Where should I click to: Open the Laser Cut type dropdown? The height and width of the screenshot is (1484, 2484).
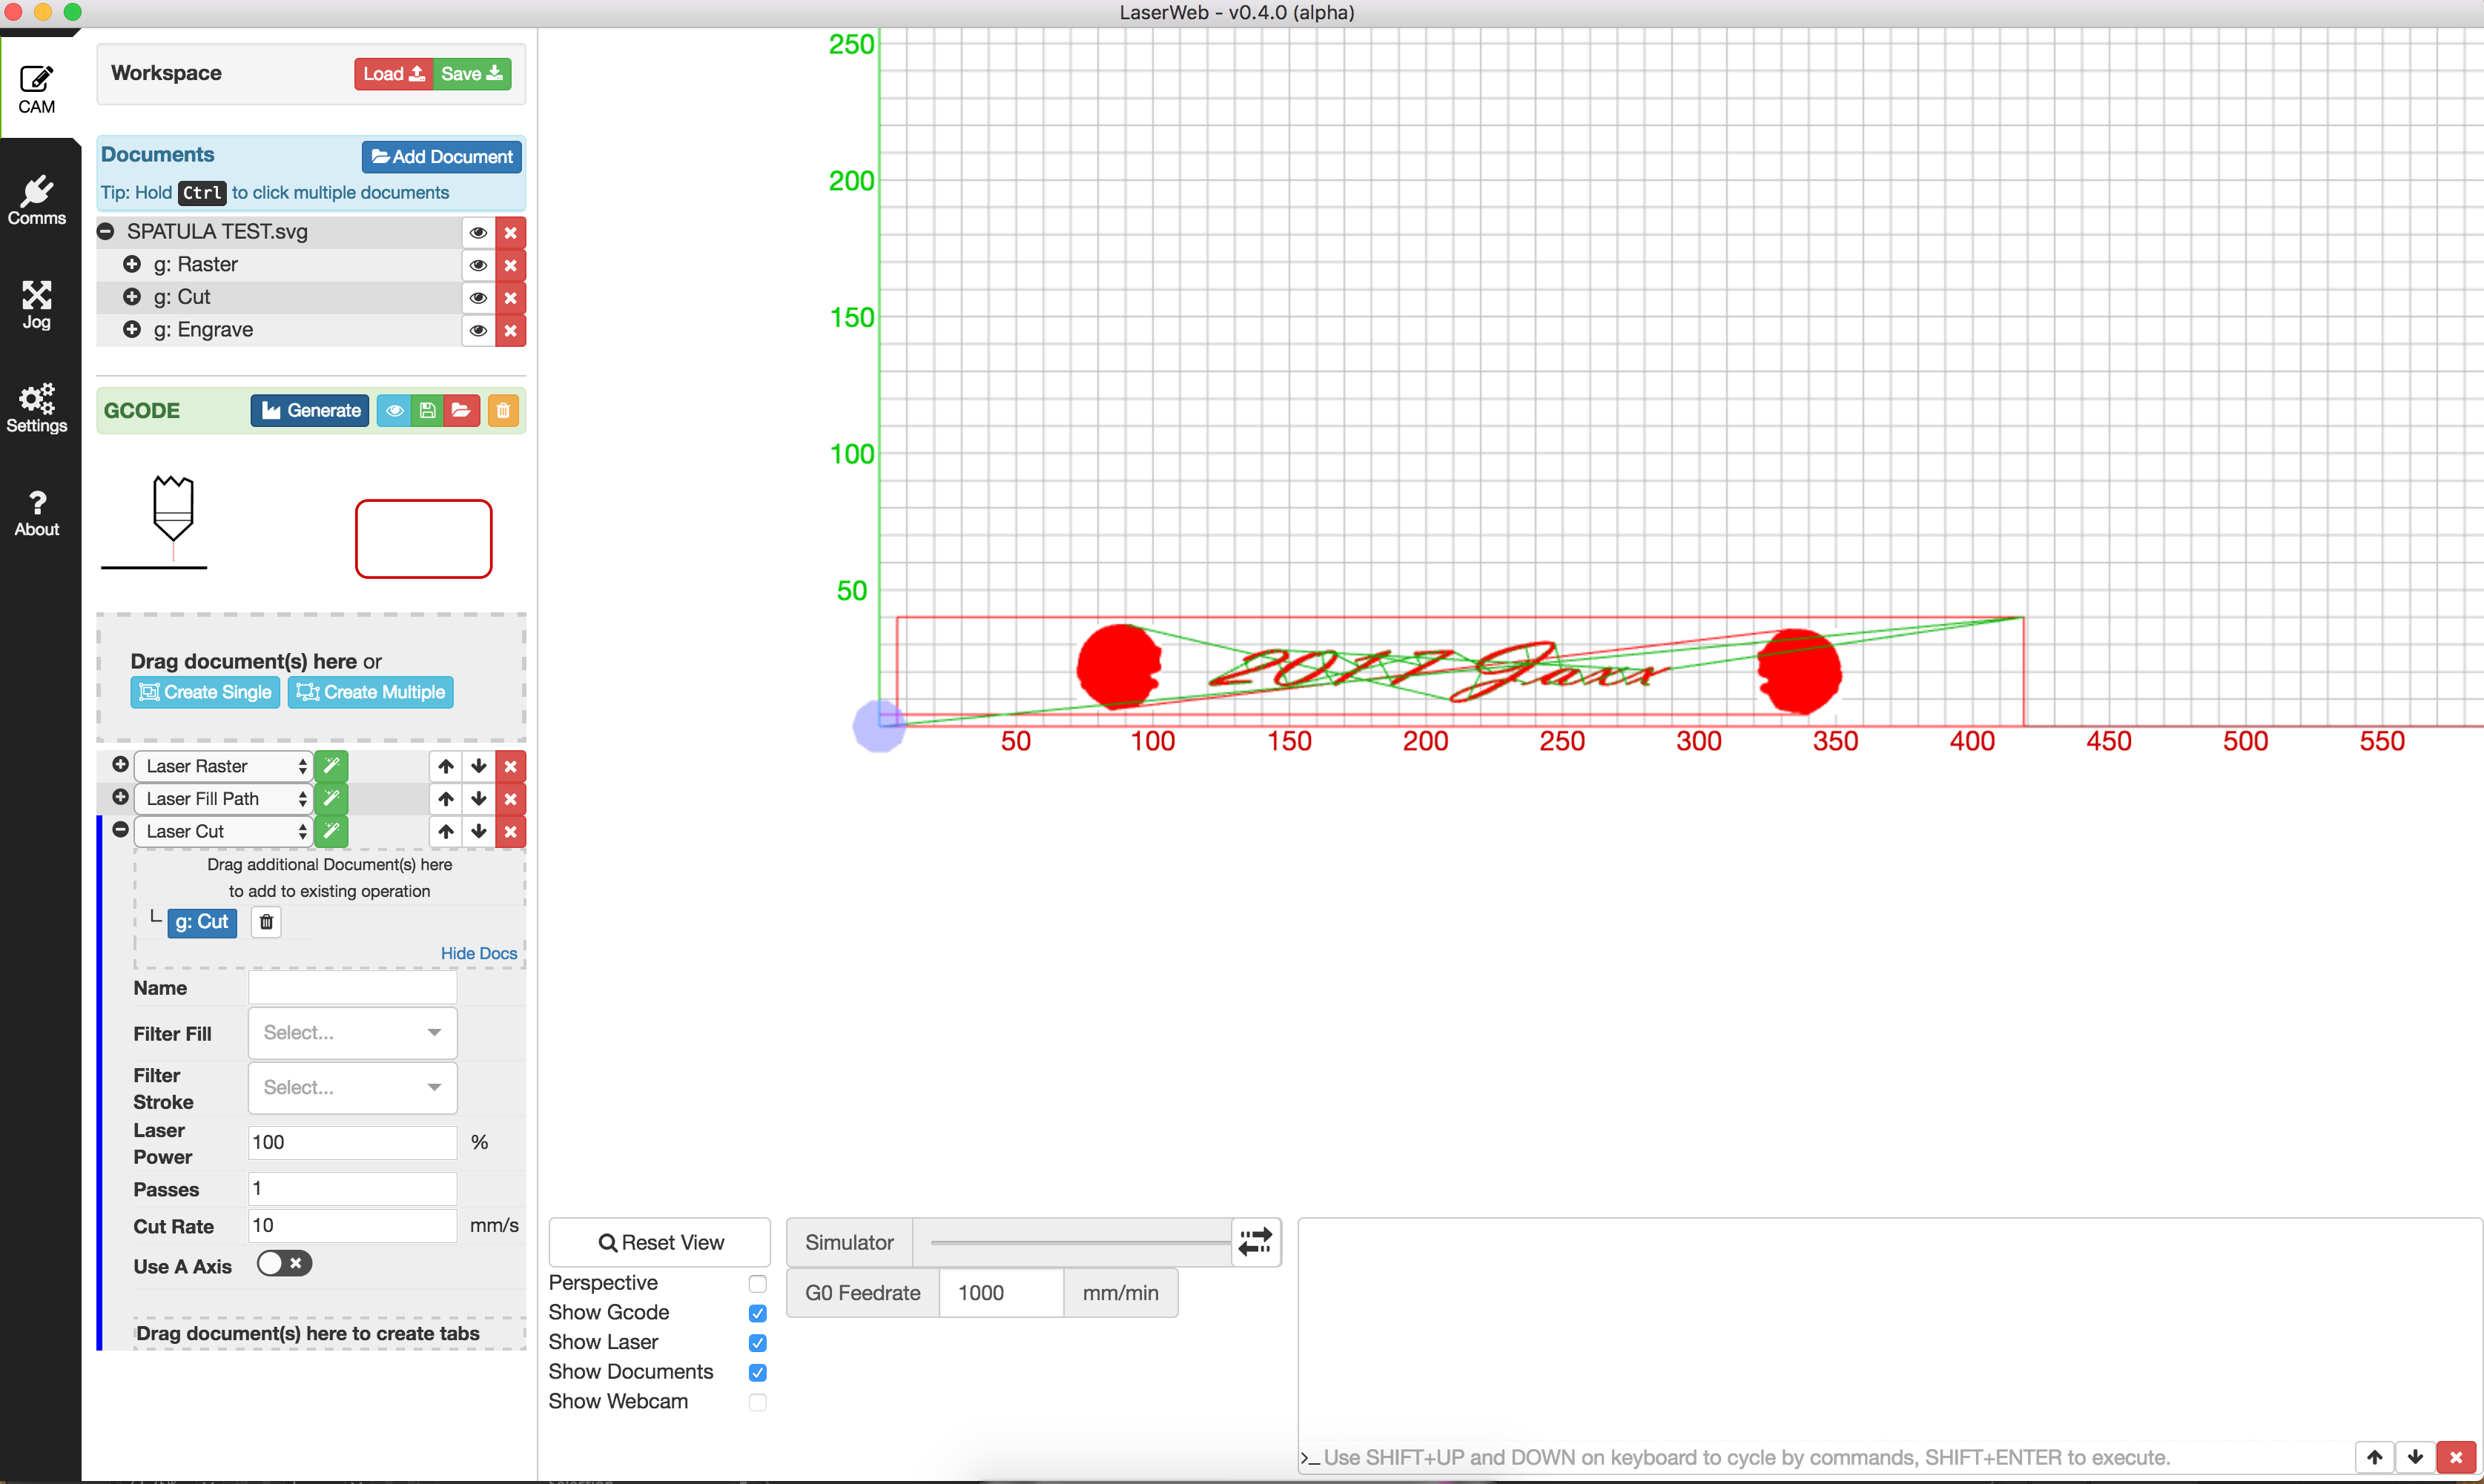pyautogui.click(x=224, y=832)
